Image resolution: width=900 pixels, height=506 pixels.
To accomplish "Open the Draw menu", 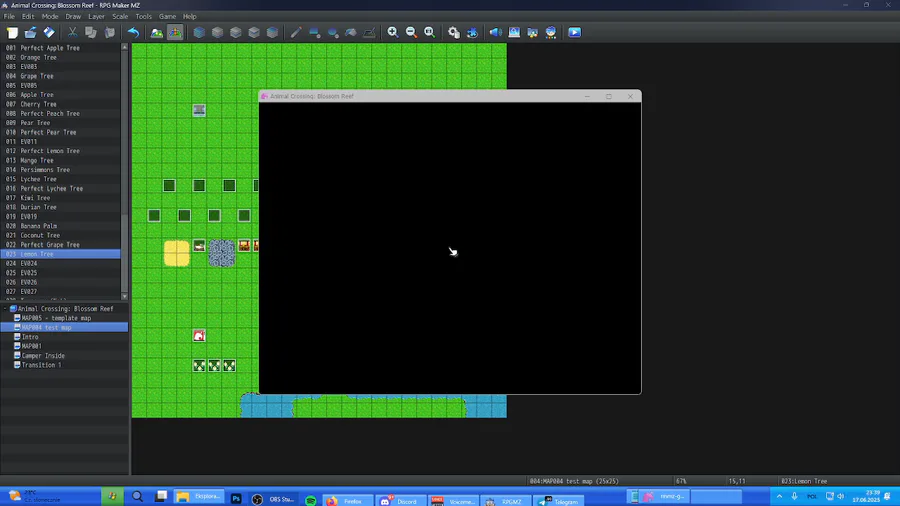I will [73, 17].
